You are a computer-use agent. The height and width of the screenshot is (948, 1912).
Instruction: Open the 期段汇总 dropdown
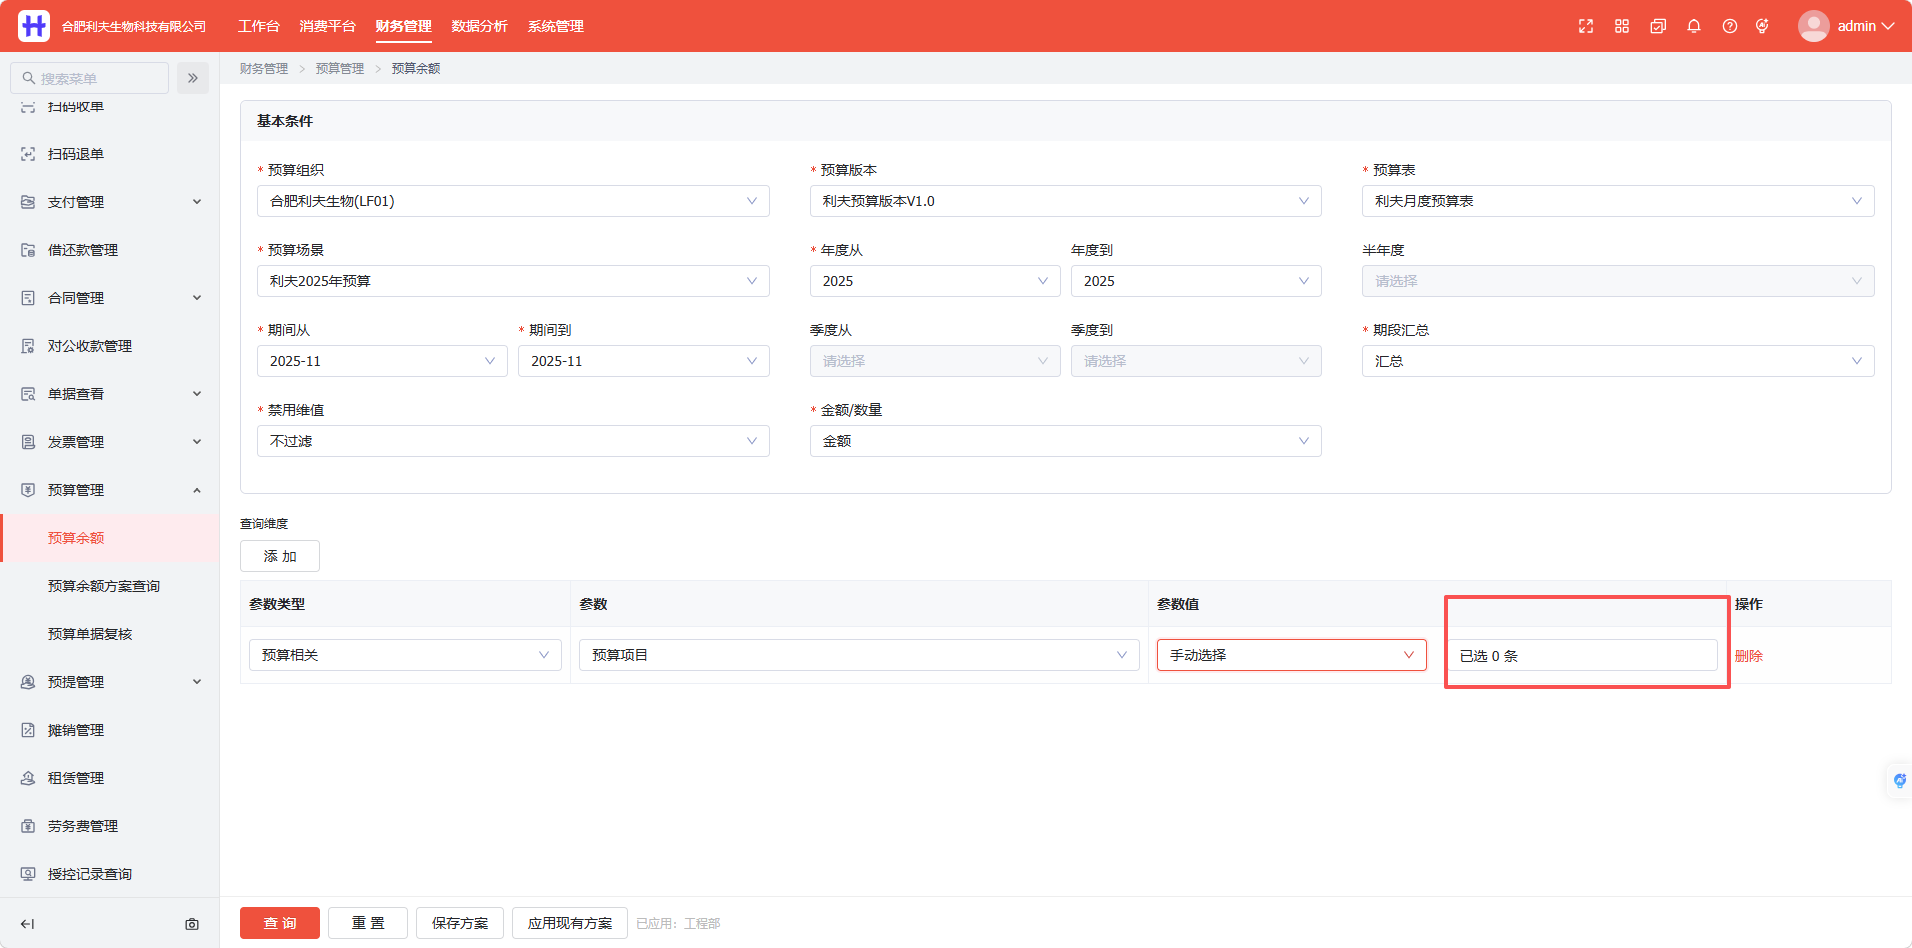point(1618,361)
